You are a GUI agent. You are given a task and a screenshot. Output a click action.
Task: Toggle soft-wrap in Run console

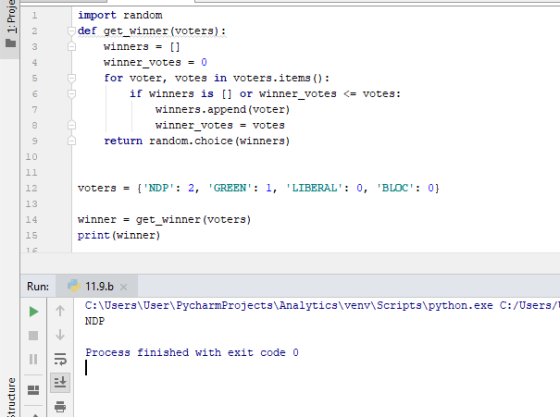(60, 358)
